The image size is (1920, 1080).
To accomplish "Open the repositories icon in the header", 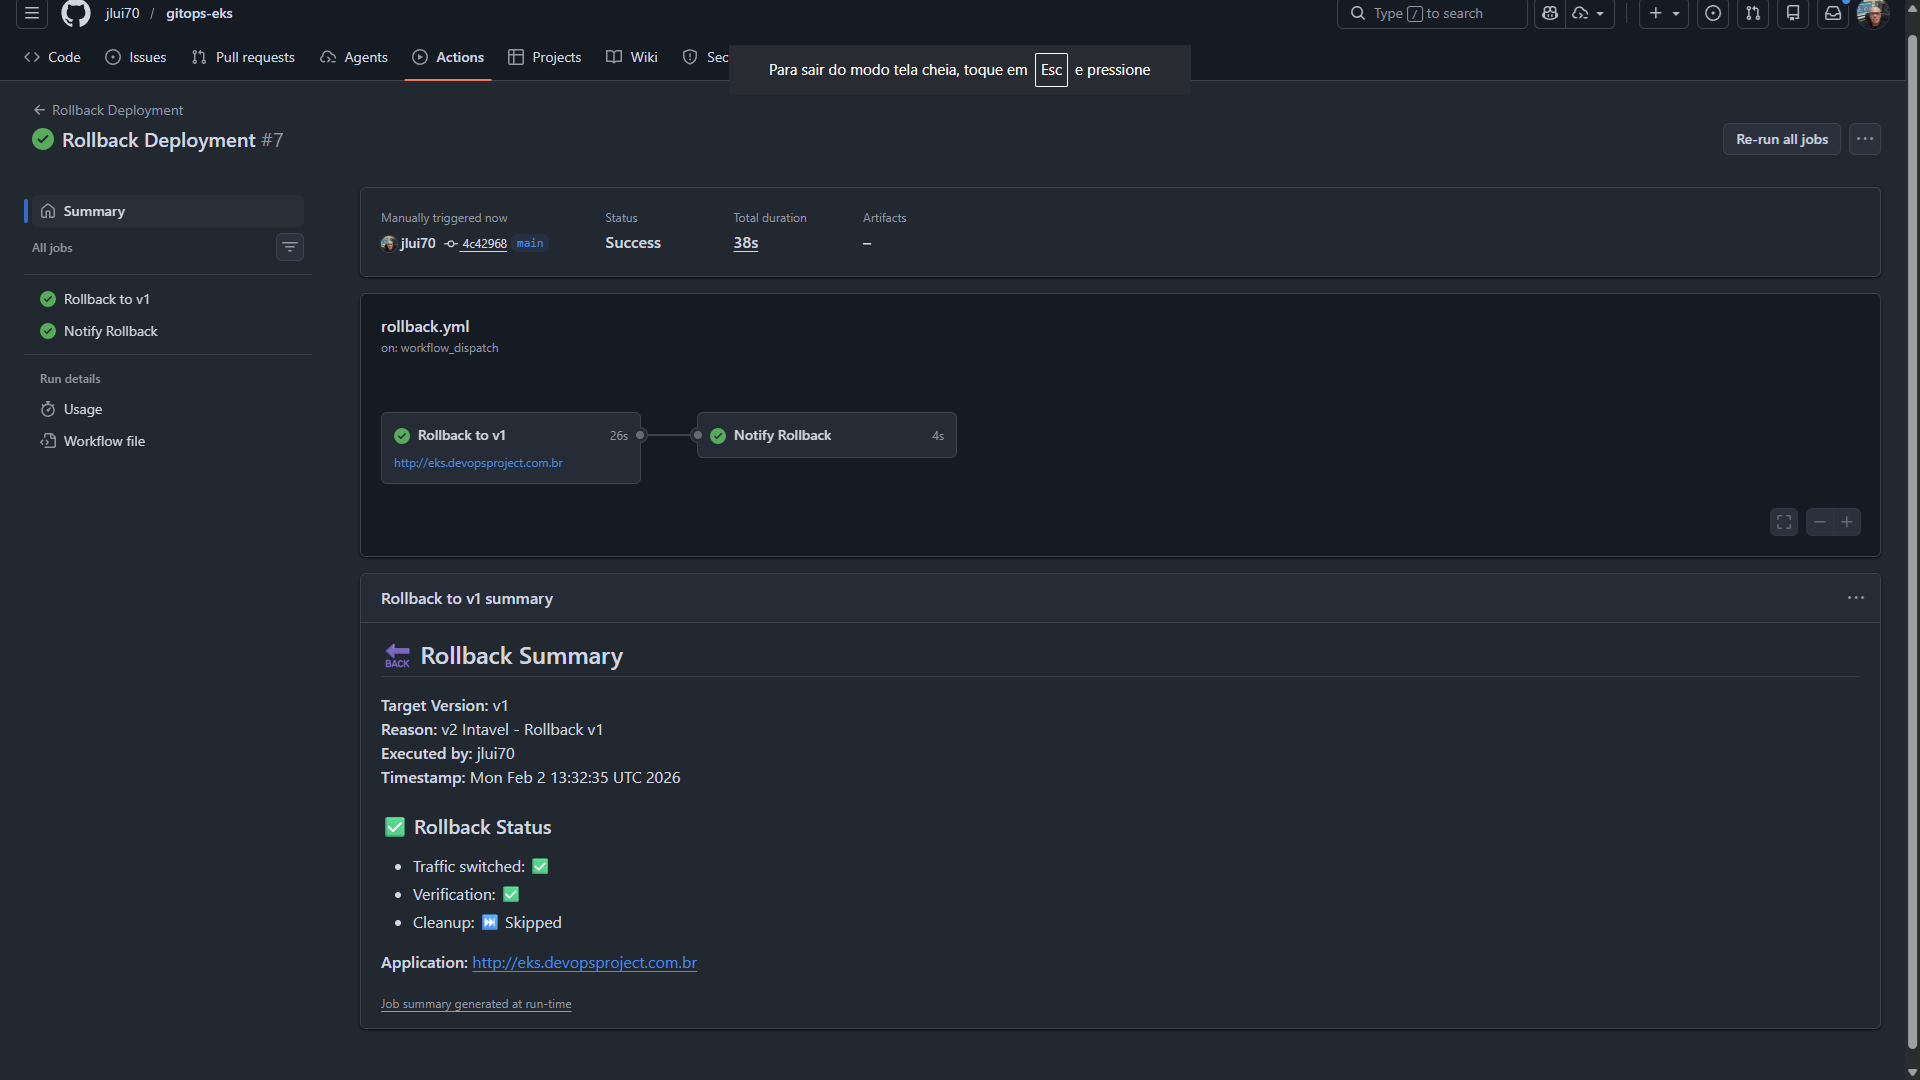I will tap(1793, 14).
